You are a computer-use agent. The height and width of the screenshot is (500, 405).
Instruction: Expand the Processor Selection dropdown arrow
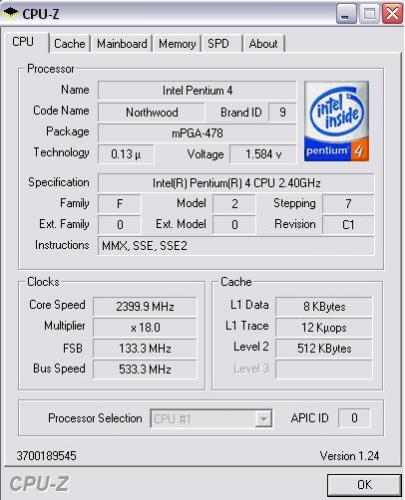pyautogui.click(x=263, y=418)
